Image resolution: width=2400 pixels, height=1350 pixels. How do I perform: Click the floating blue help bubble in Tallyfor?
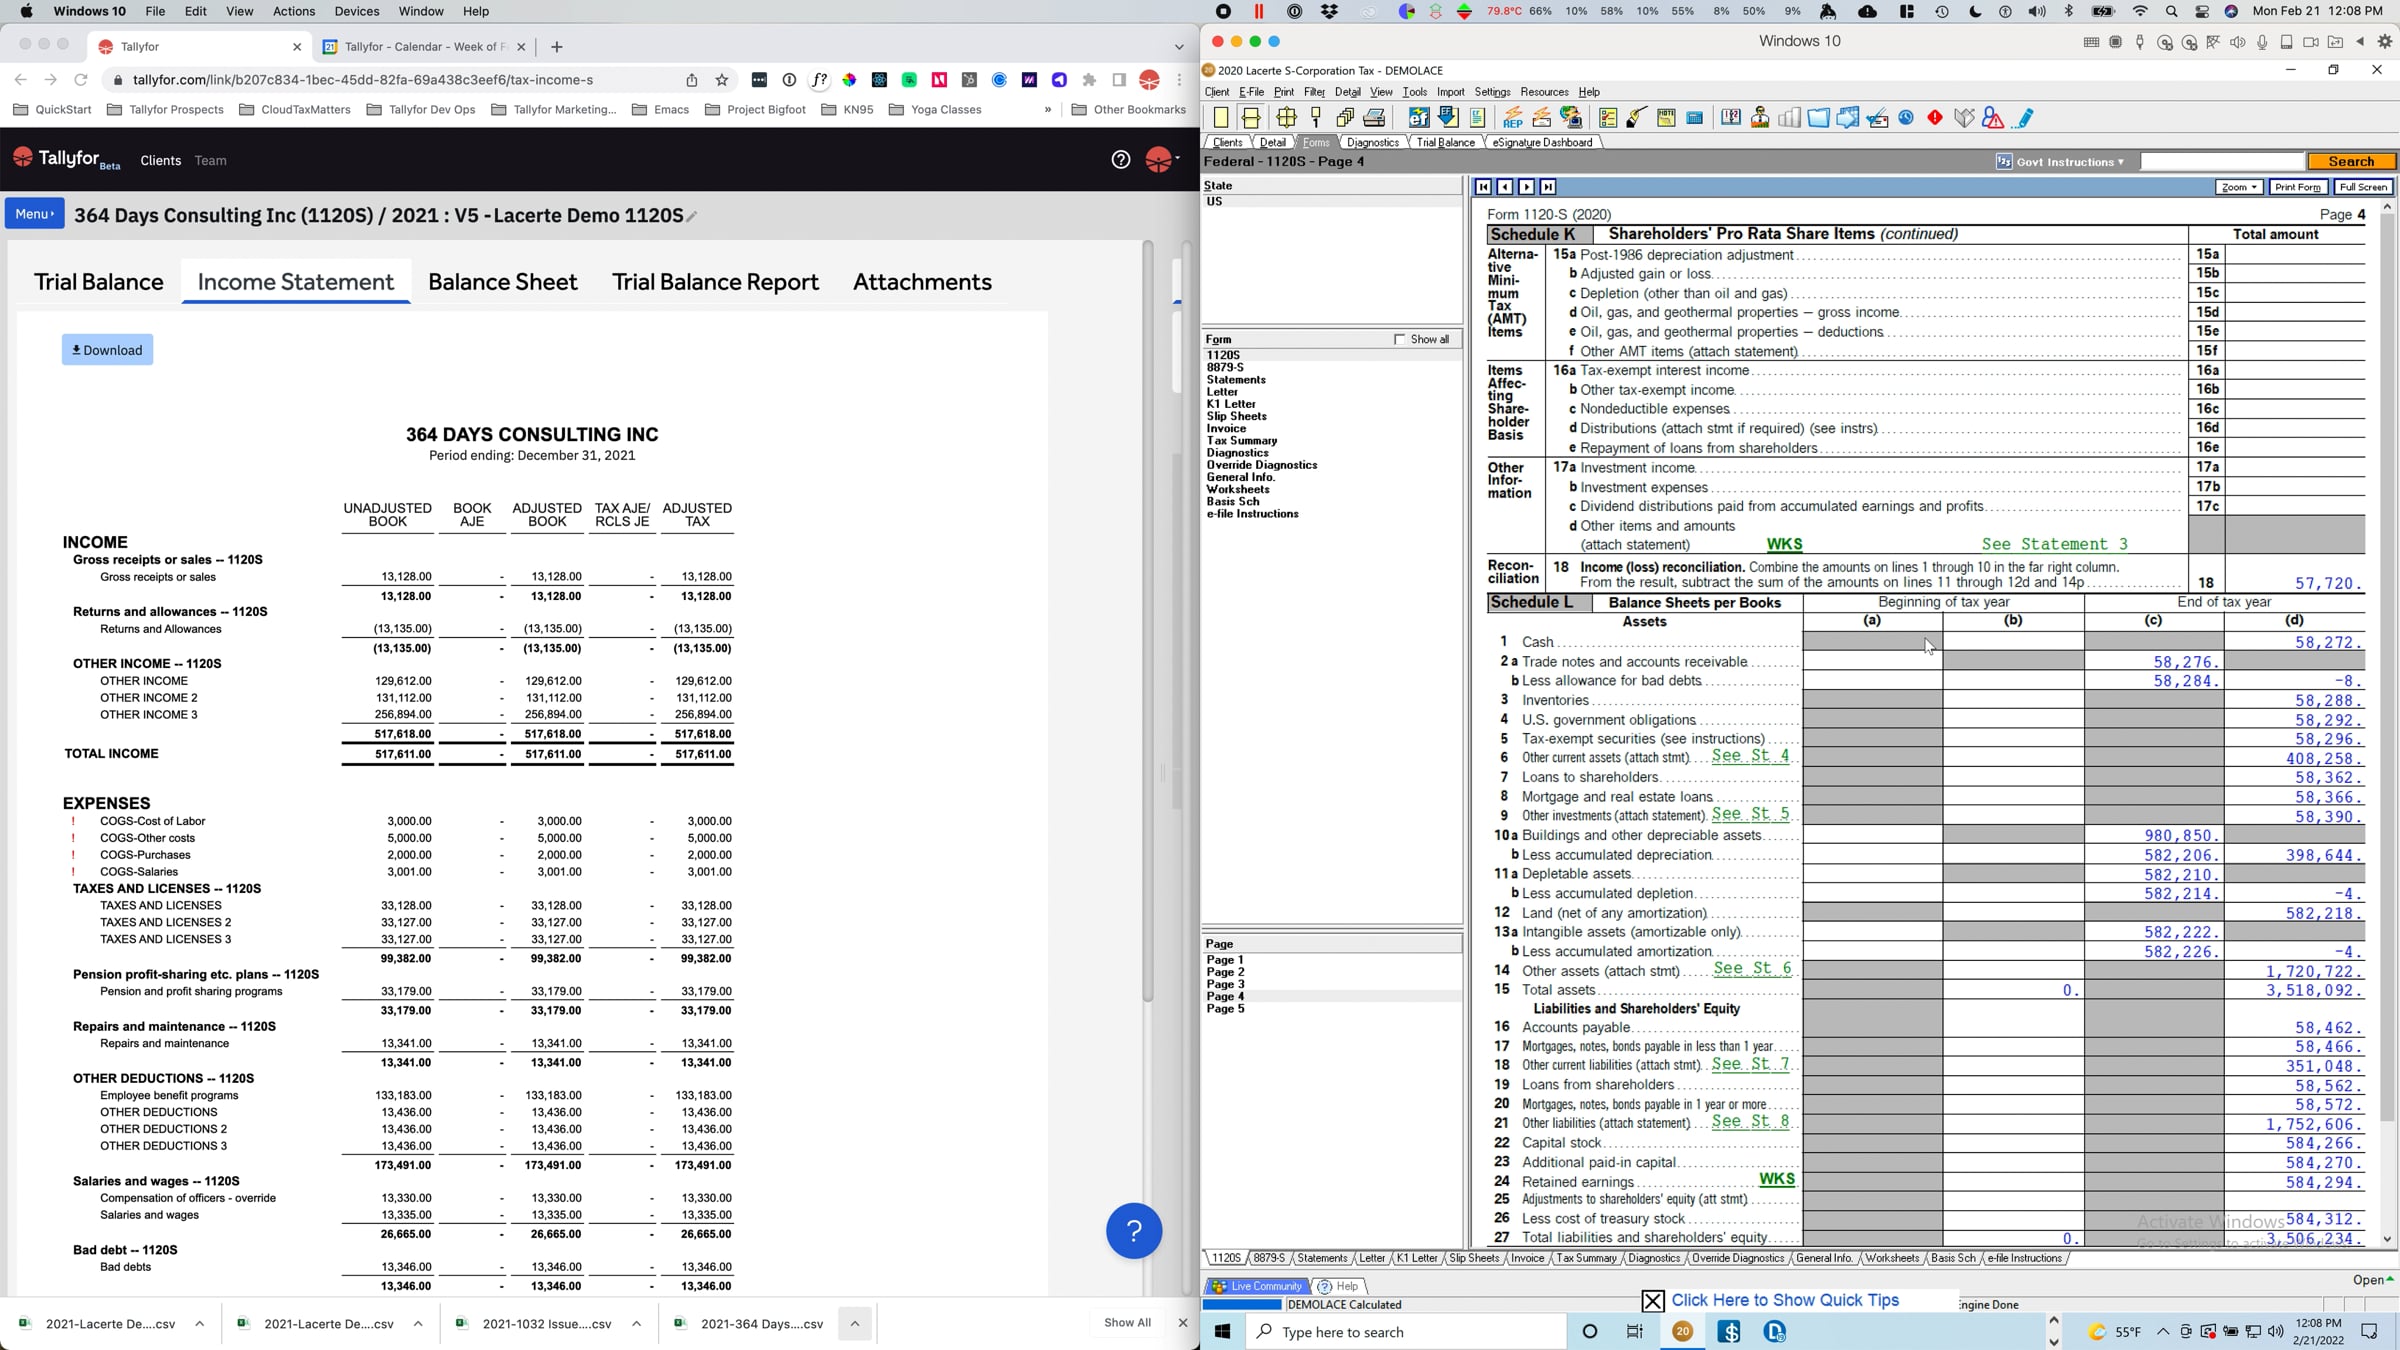[1134, 1230]
